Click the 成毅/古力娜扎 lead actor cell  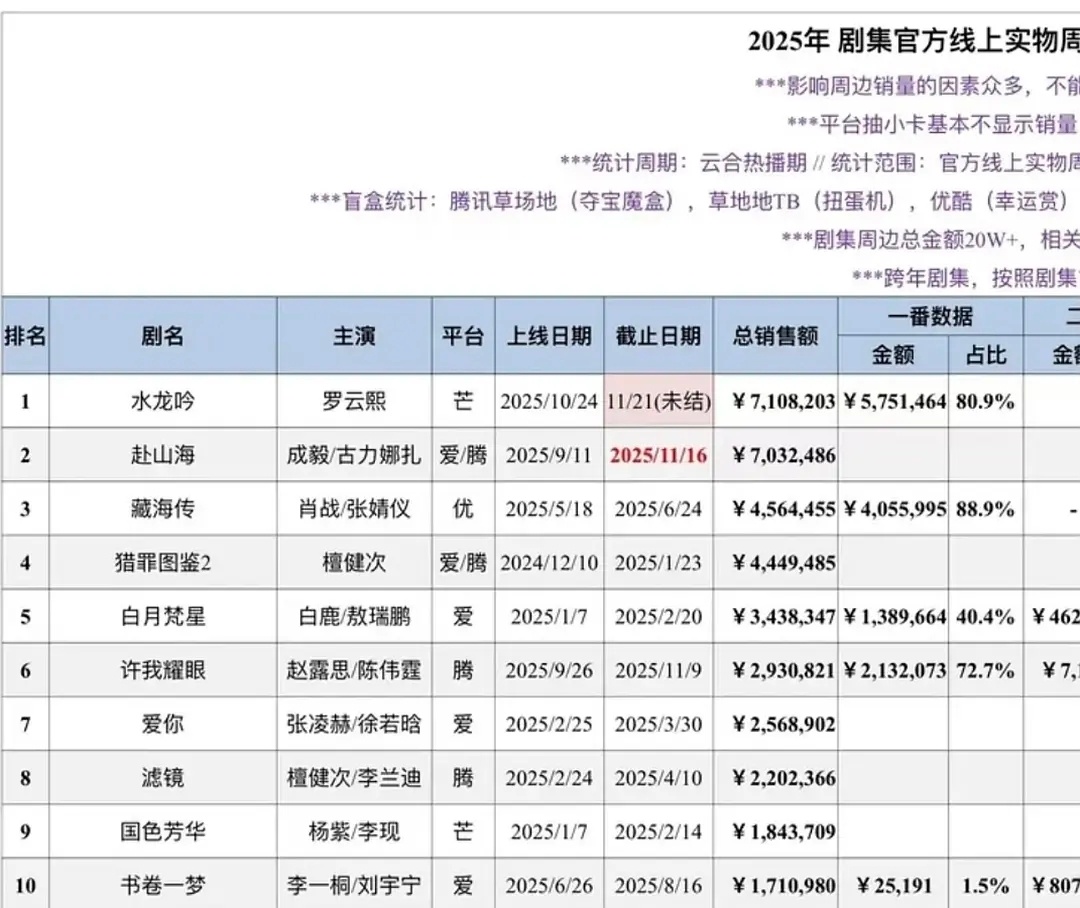tap(354, 455)
